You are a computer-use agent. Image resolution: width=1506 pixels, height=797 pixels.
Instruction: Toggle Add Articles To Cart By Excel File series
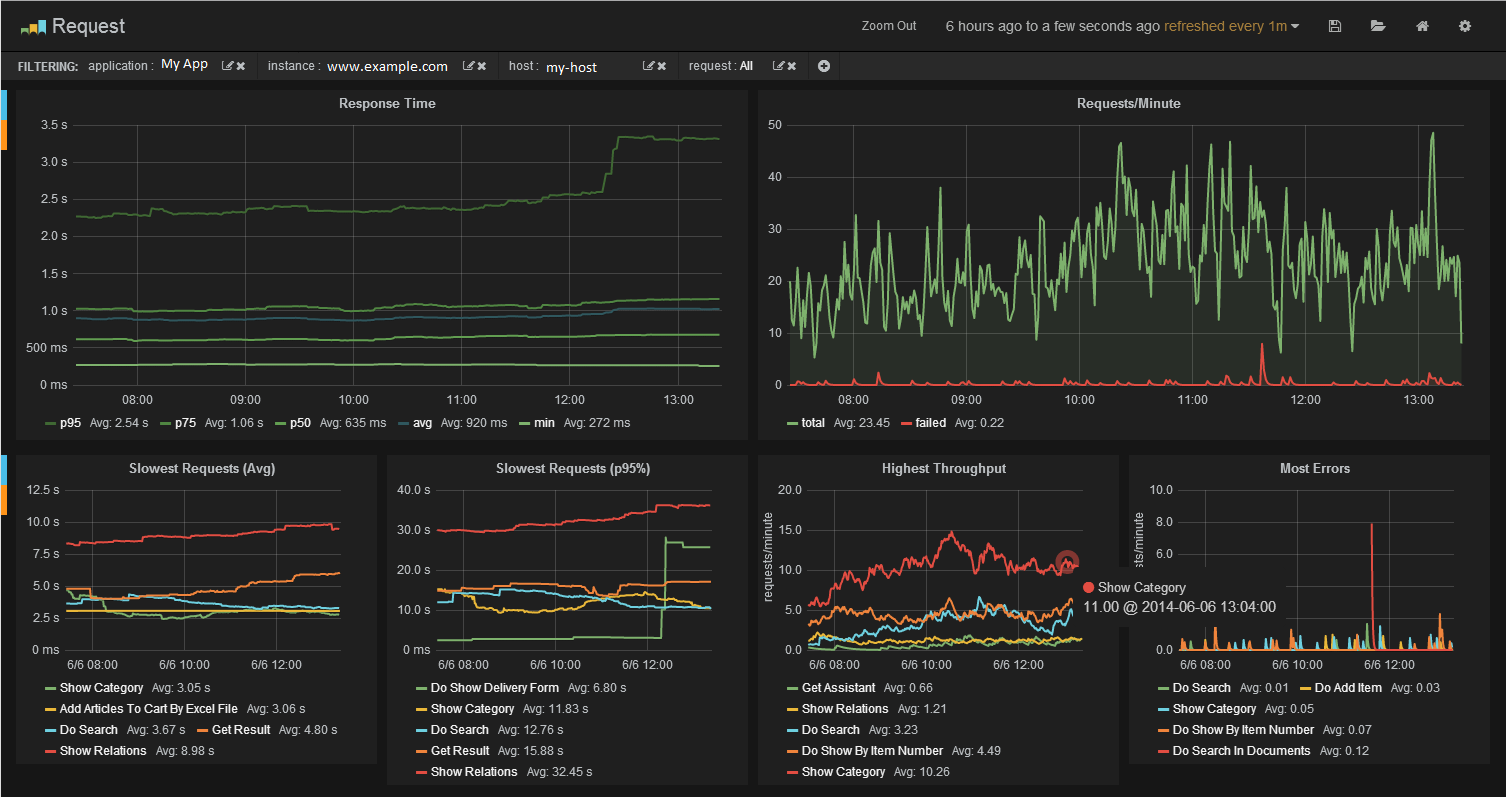(149, 709)
